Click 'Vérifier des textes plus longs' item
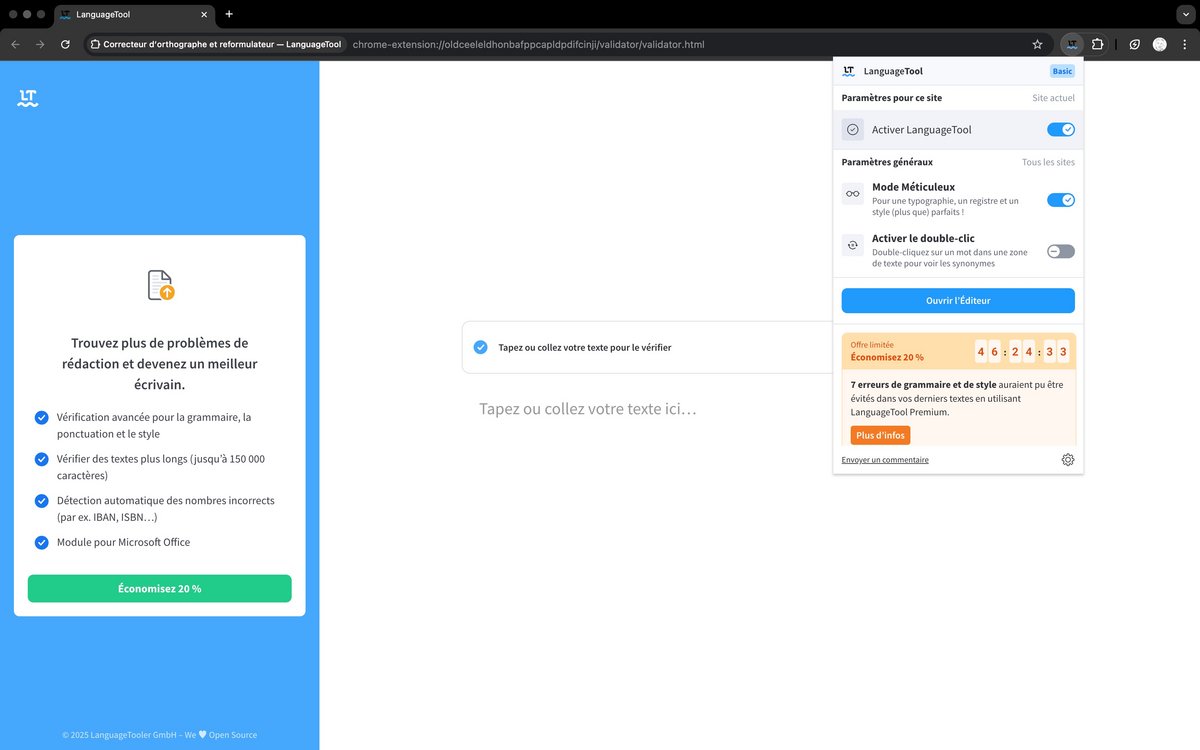1200x750 pixels. tap(161, 467)
